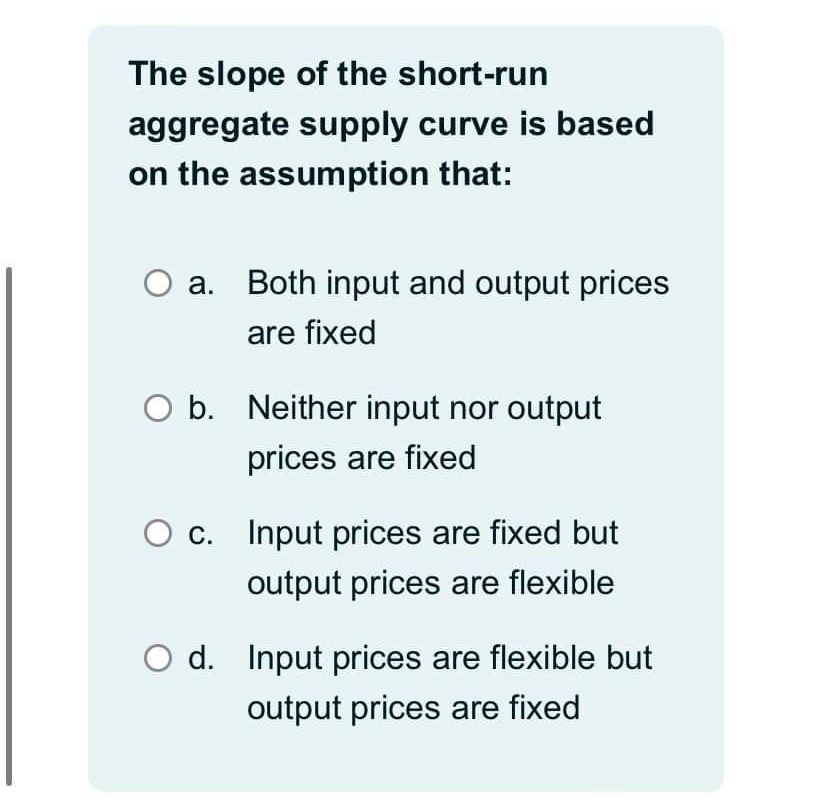Select the label 'd.' next to its radio
Image resolution: width=828 pixels, height=804 pixels.
(x=200, y=658)
